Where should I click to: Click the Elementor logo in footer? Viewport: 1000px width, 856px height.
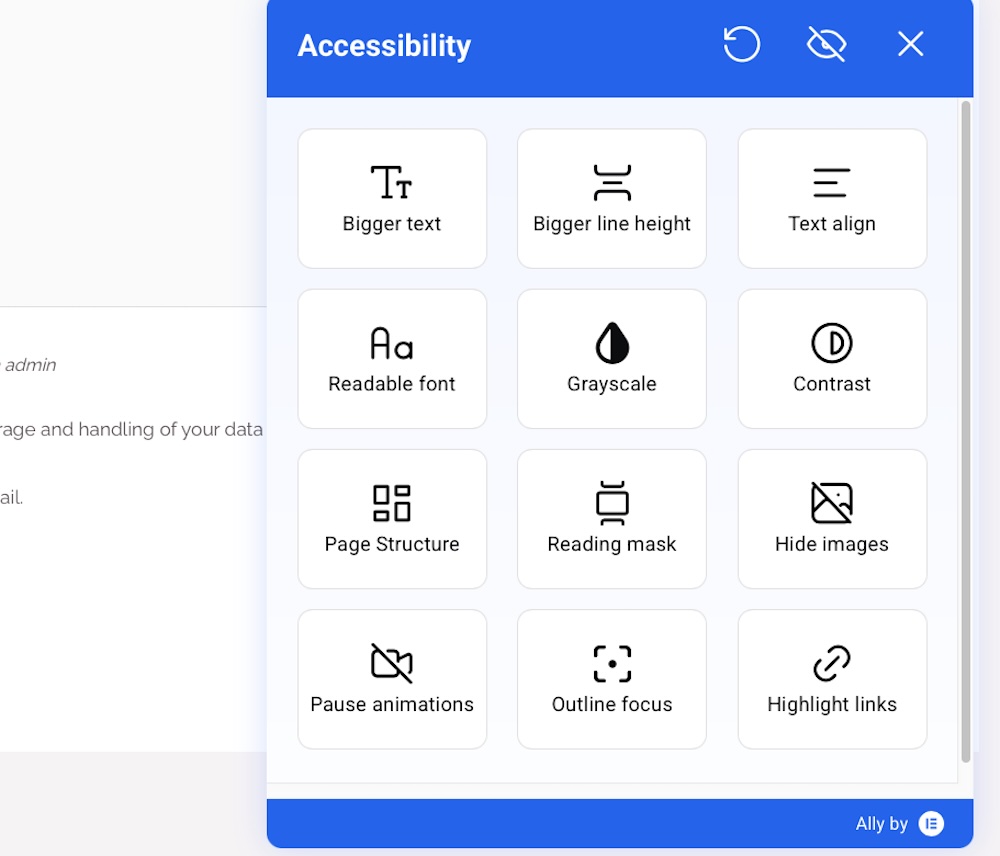931,824
